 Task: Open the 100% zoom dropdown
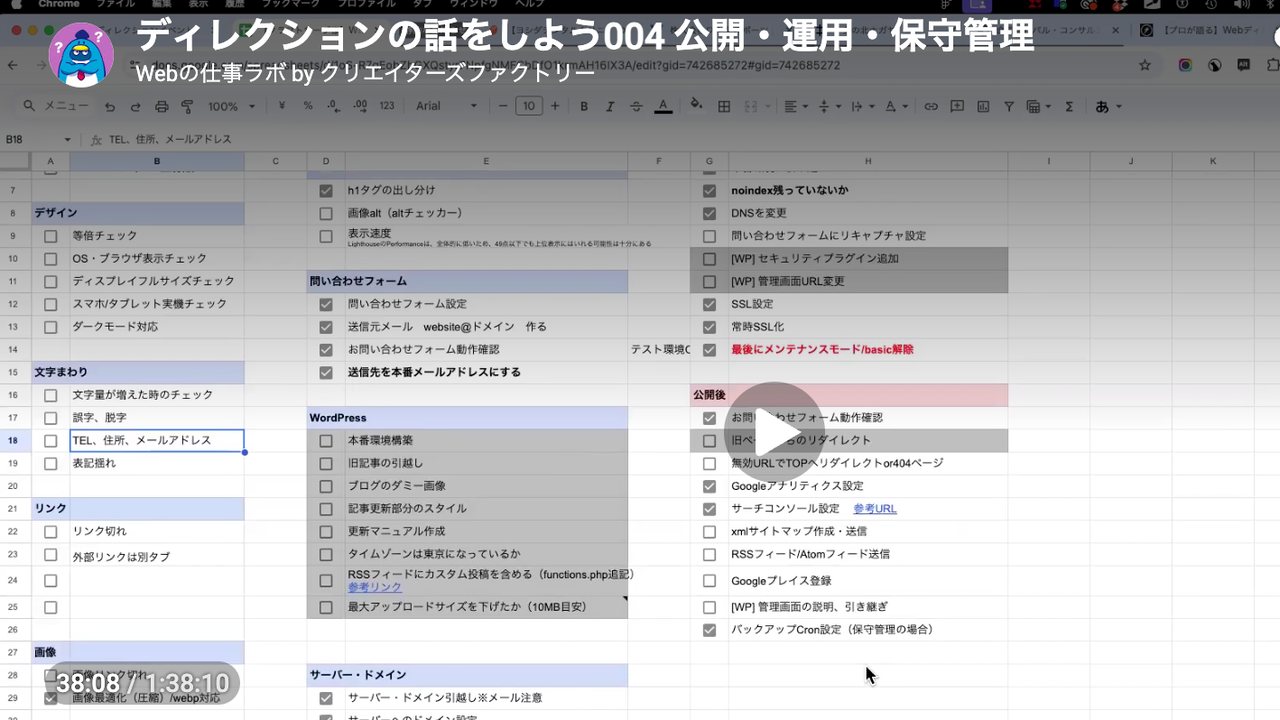229,106
